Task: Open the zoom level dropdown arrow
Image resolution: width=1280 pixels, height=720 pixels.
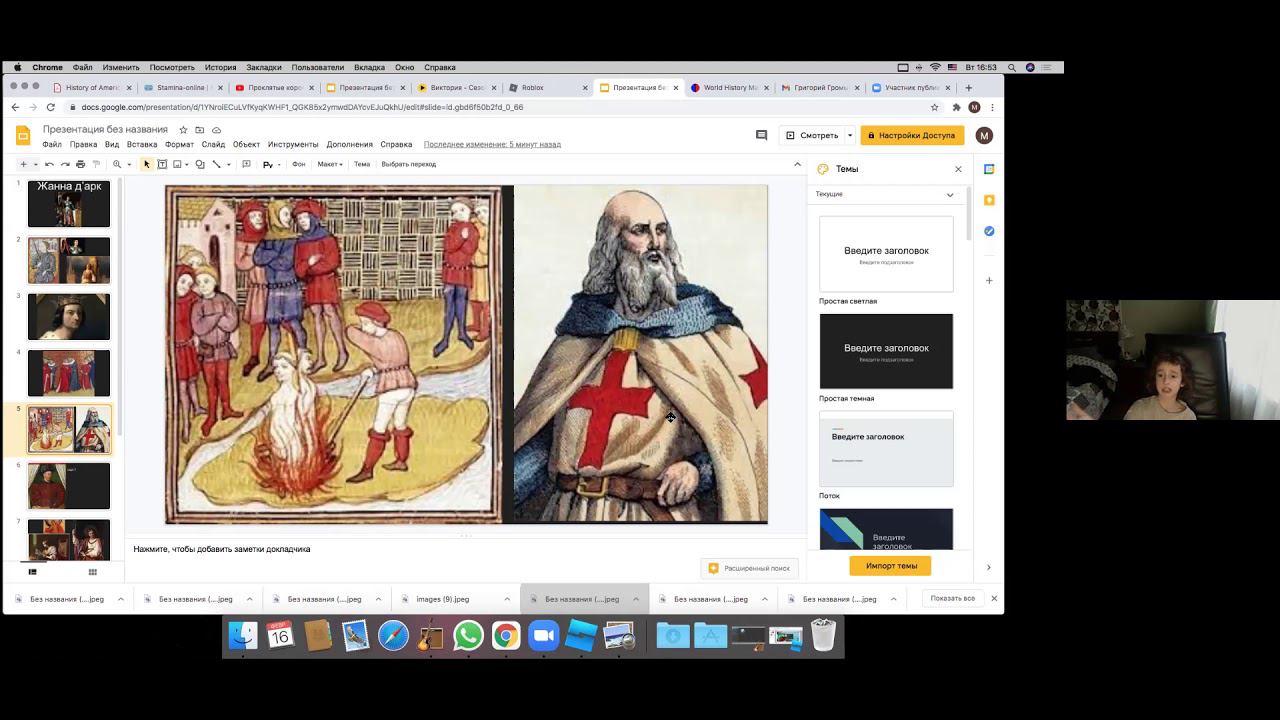Action: pos(129,164)
